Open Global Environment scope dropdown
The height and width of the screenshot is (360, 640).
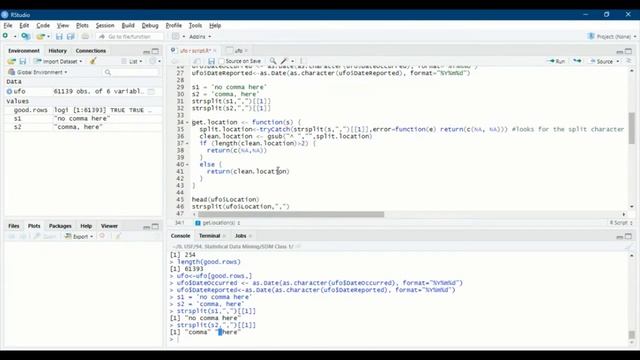(x=38, y=72)
